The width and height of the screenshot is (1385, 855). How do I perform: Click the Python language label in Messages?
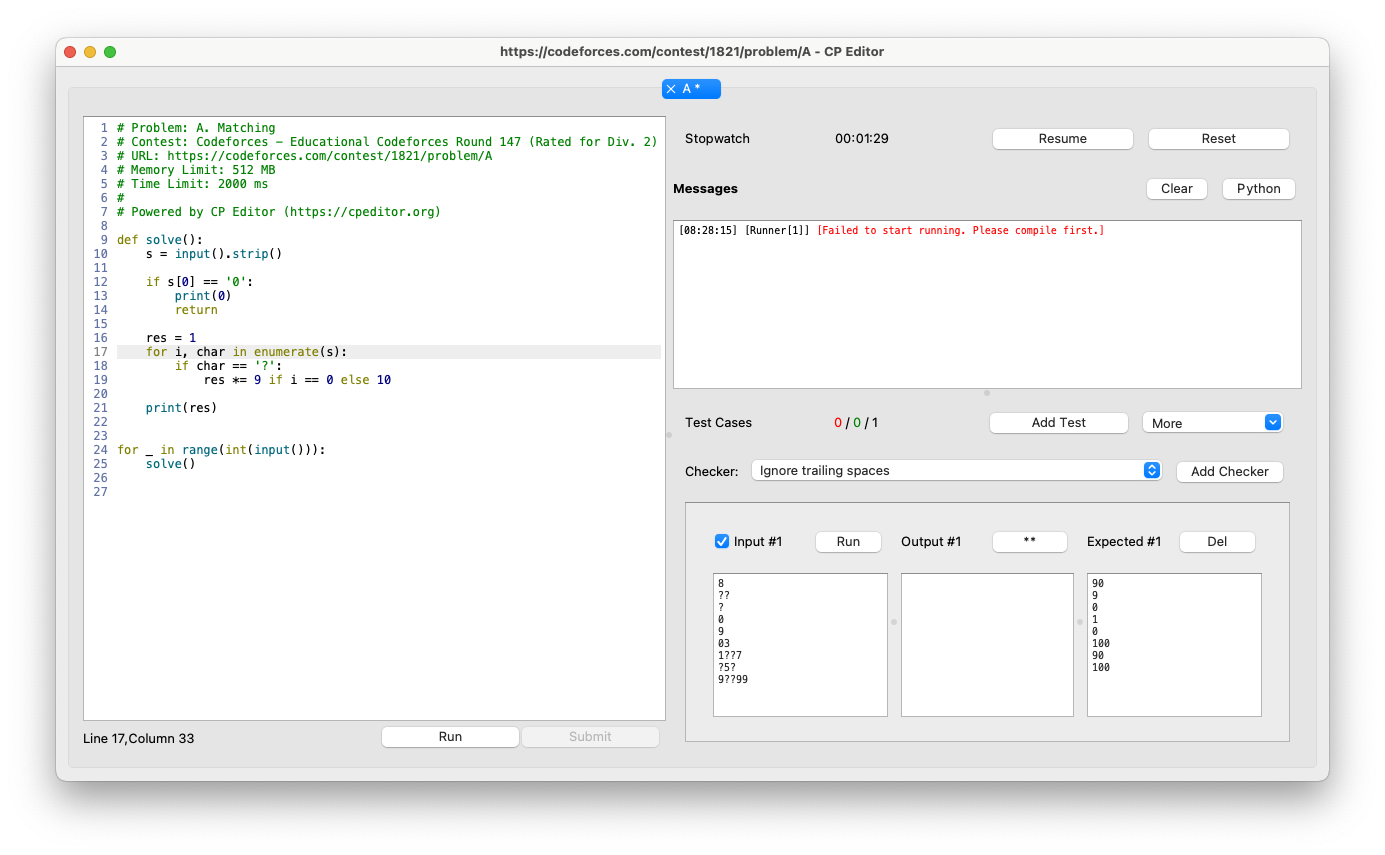[x=1258, y=188]
